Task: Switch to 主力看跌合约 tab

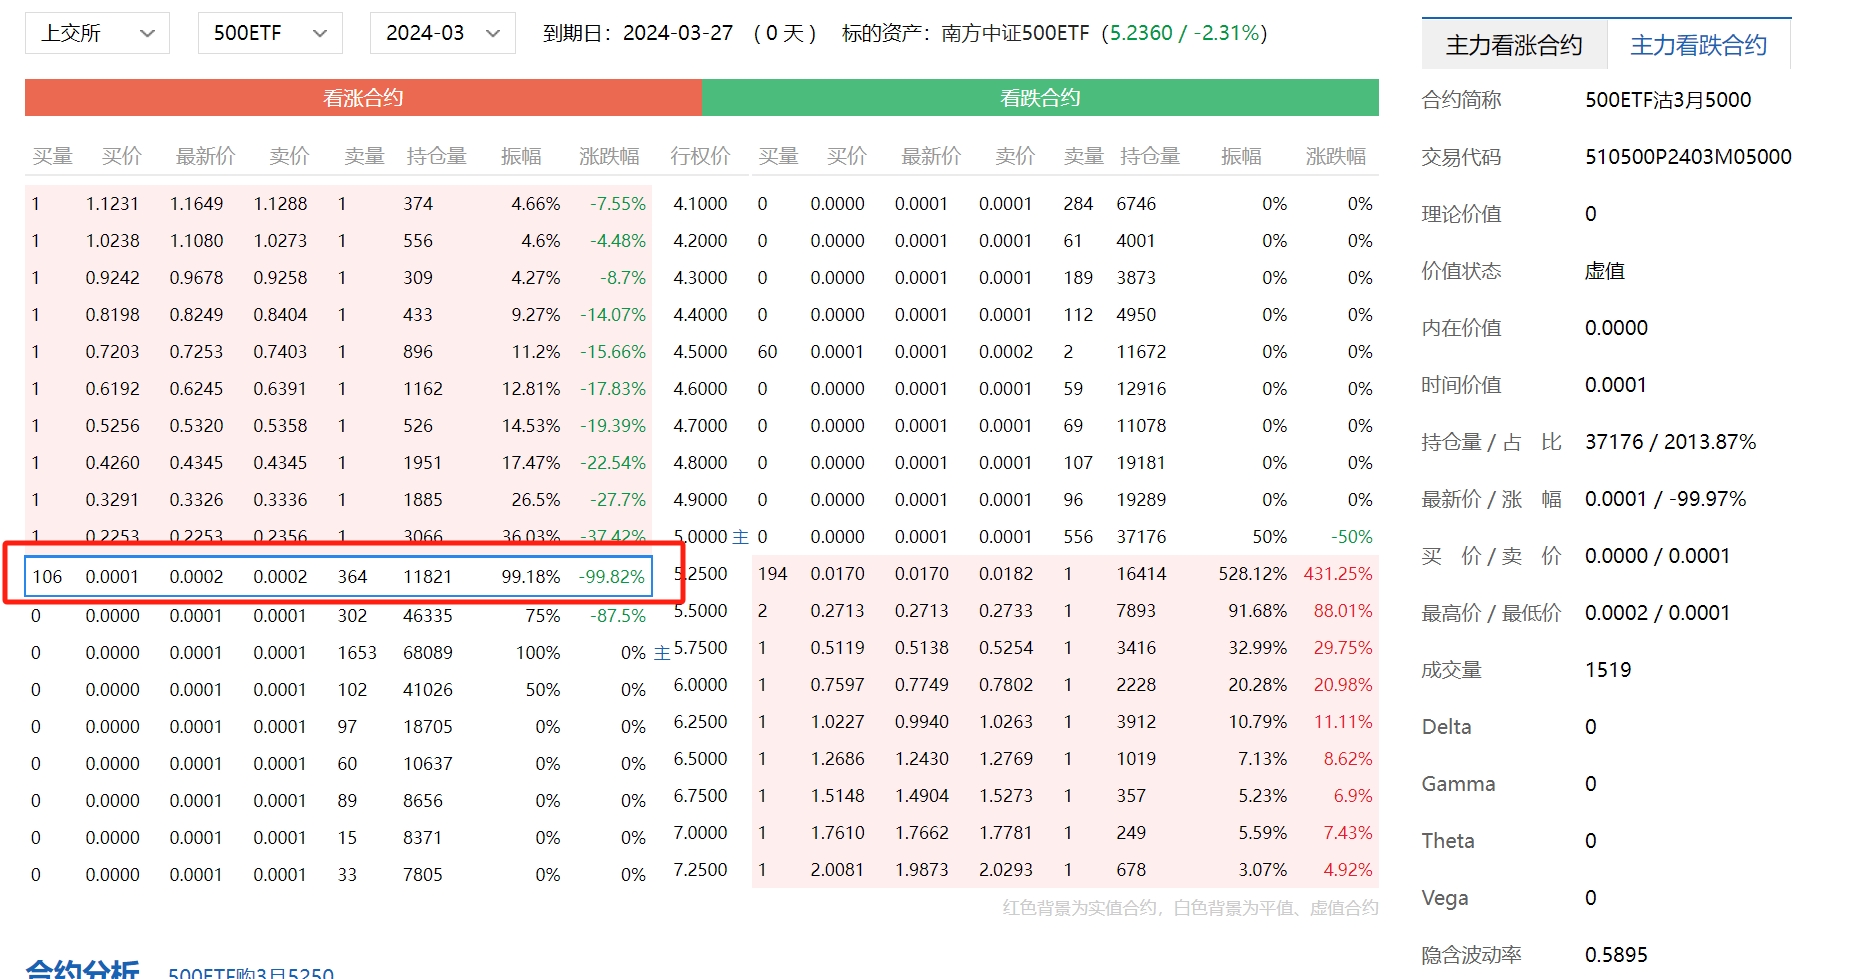Action: tap(1698, 45)
